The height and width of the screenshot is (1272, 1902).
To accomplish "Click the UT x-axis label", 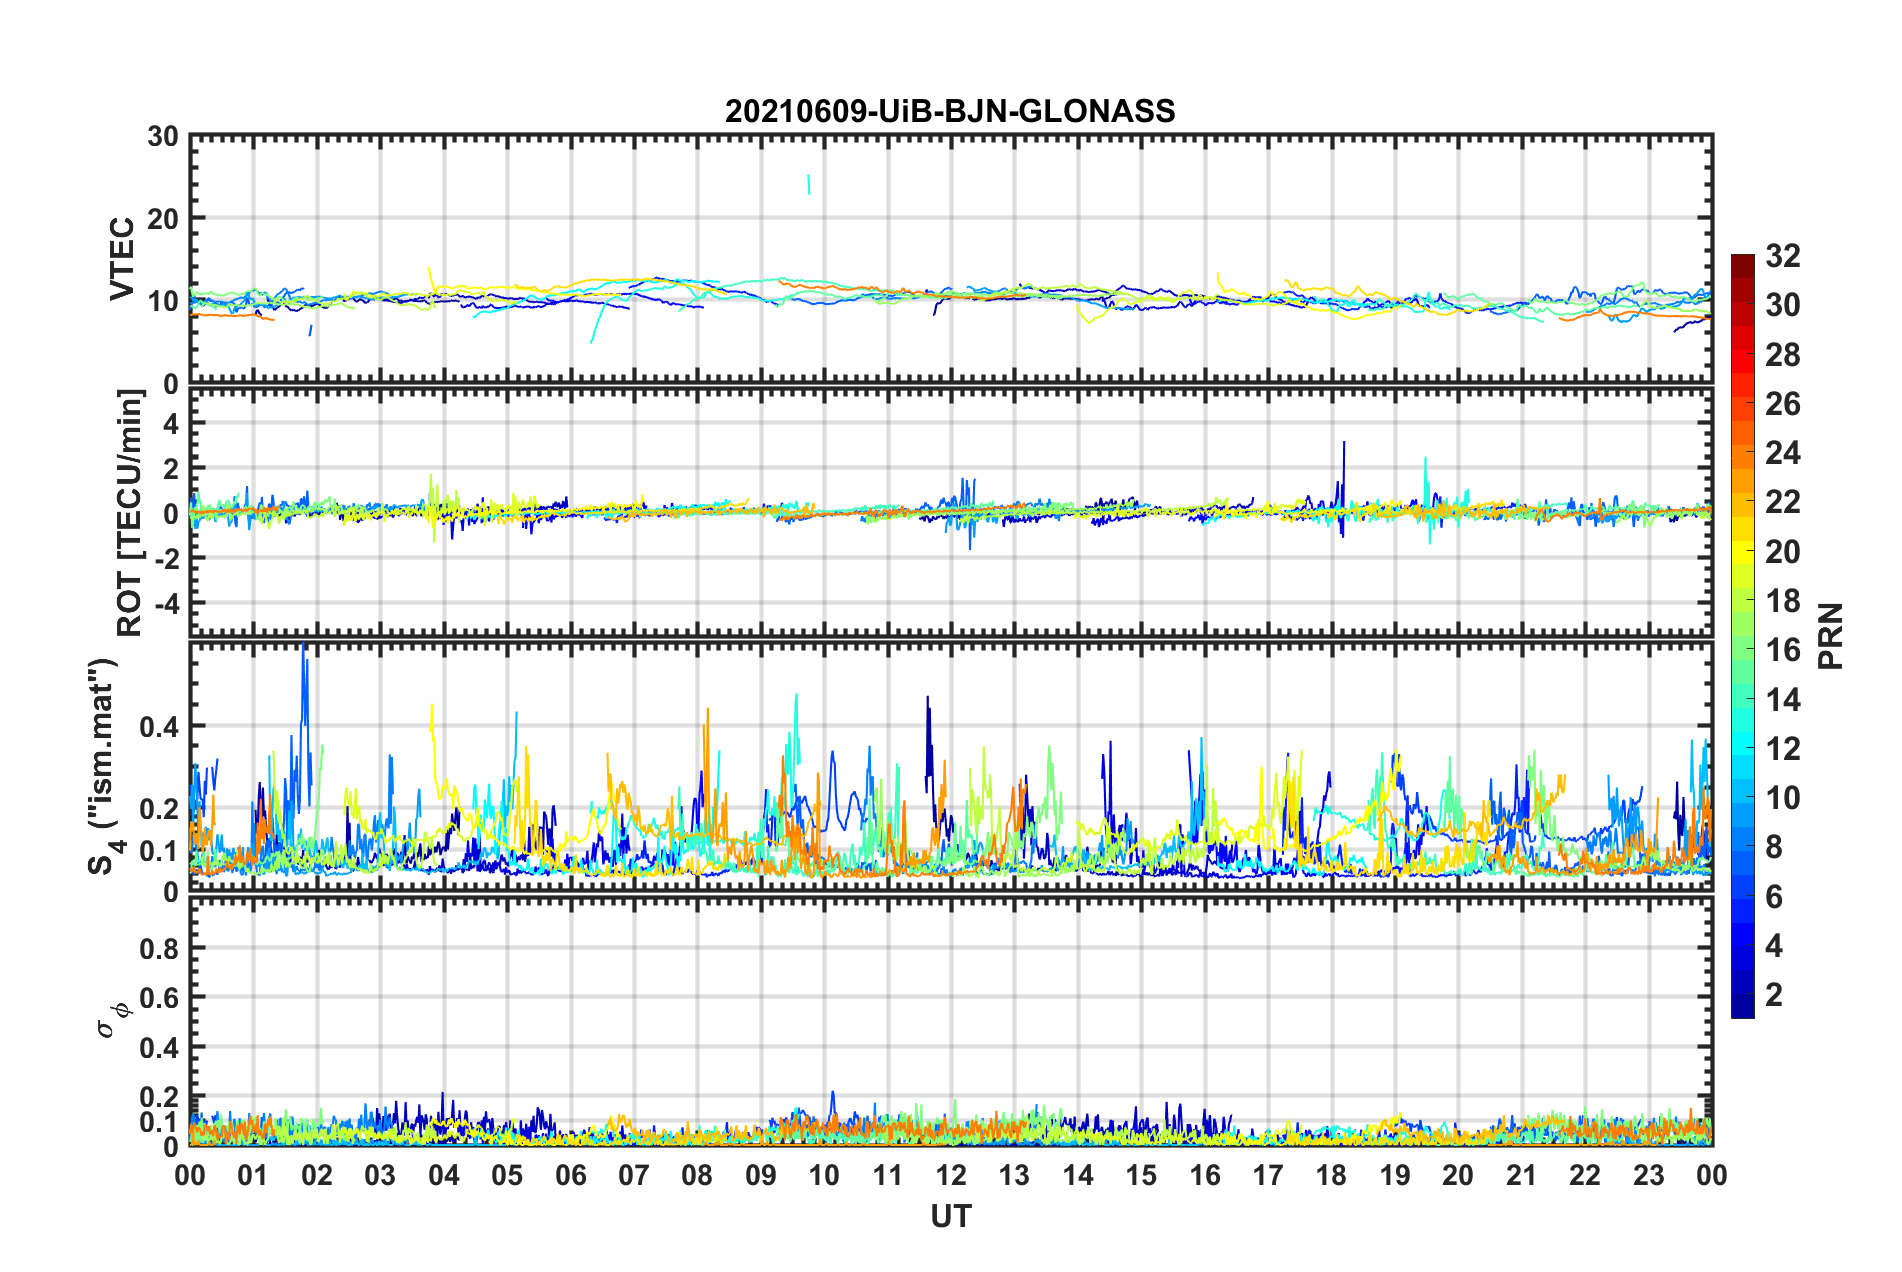I will (951, 1216).
